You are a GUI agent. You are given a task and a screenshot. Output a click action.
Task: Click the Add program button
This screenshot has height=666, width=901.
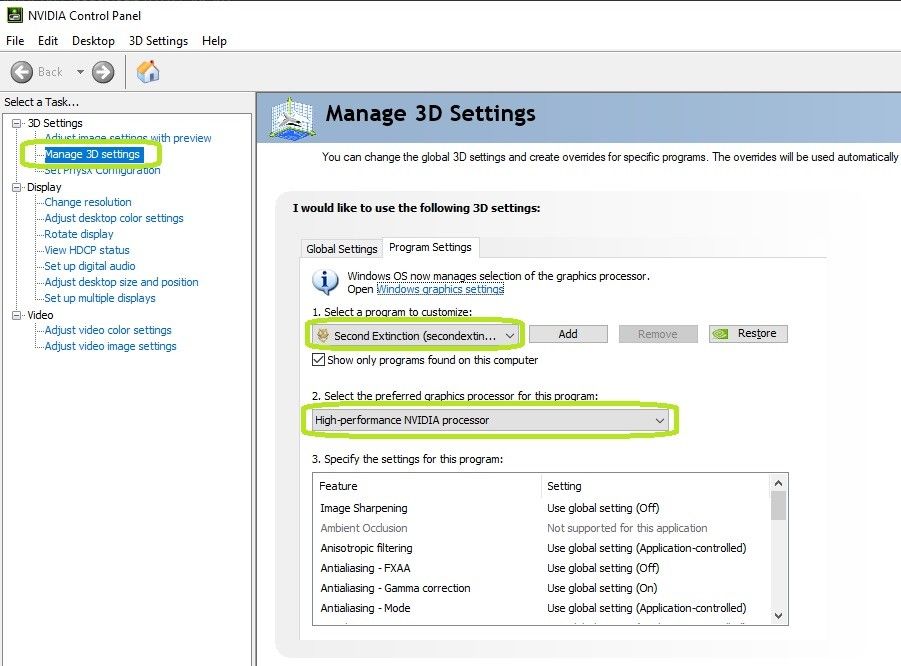coord(568,334)
